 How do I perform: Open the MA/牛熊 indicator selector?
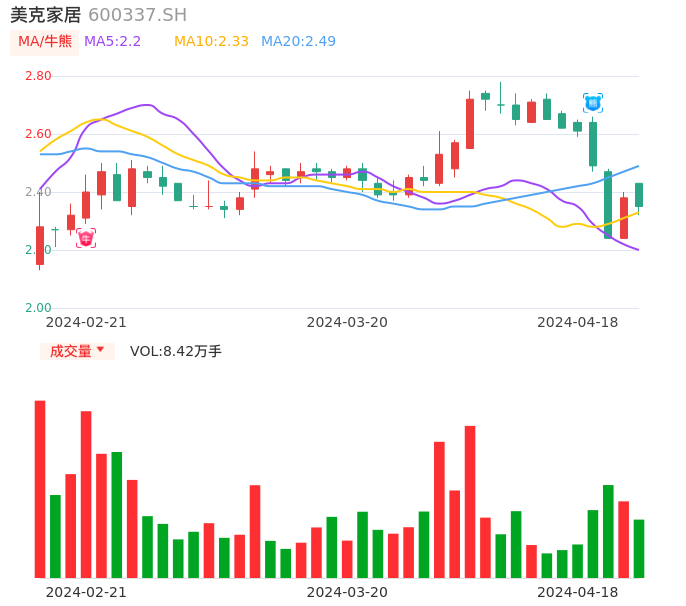pyautogui.click(x=45, y=42)
